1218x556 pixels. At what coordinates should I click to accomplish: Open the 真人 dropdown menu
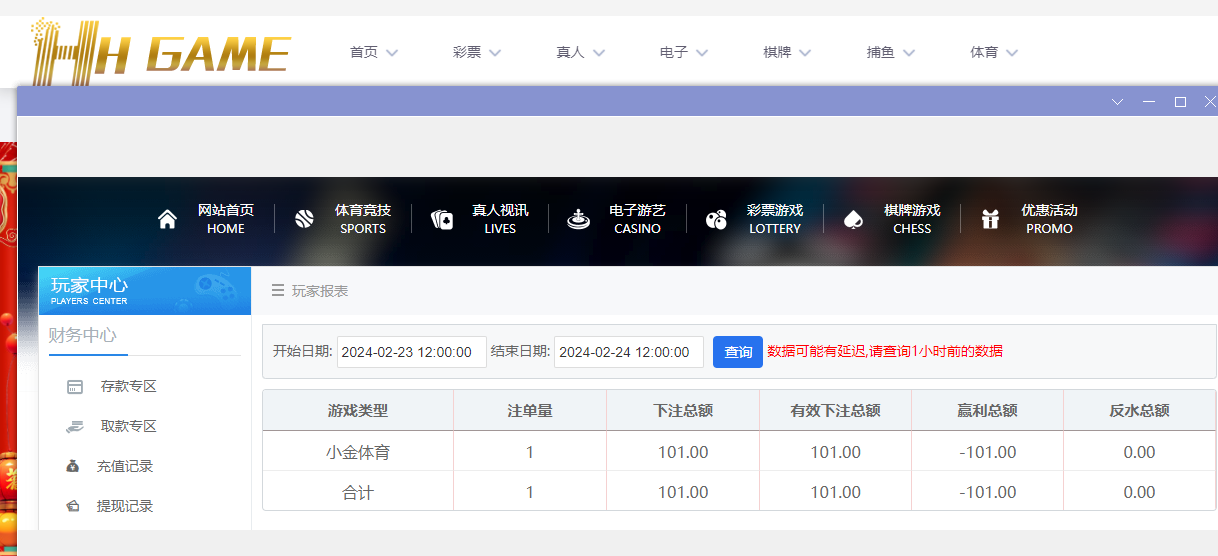click(581, 52)
